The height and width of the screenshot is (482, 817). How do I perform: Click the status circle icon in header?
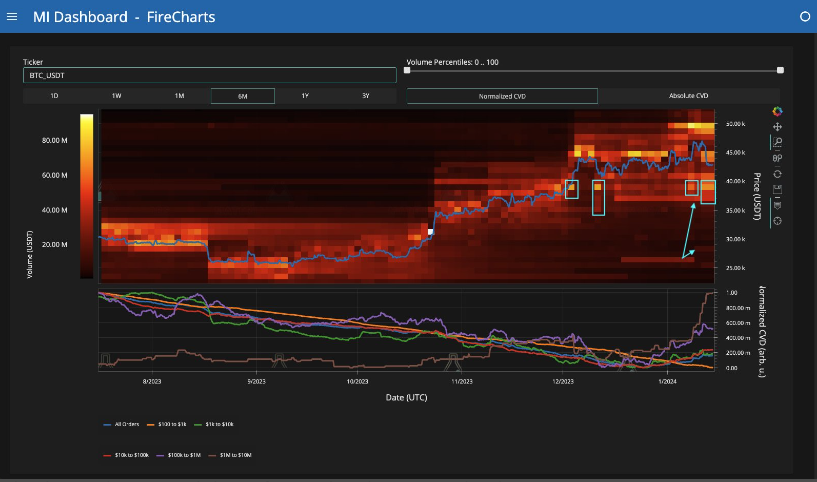(x=805, y=17)
